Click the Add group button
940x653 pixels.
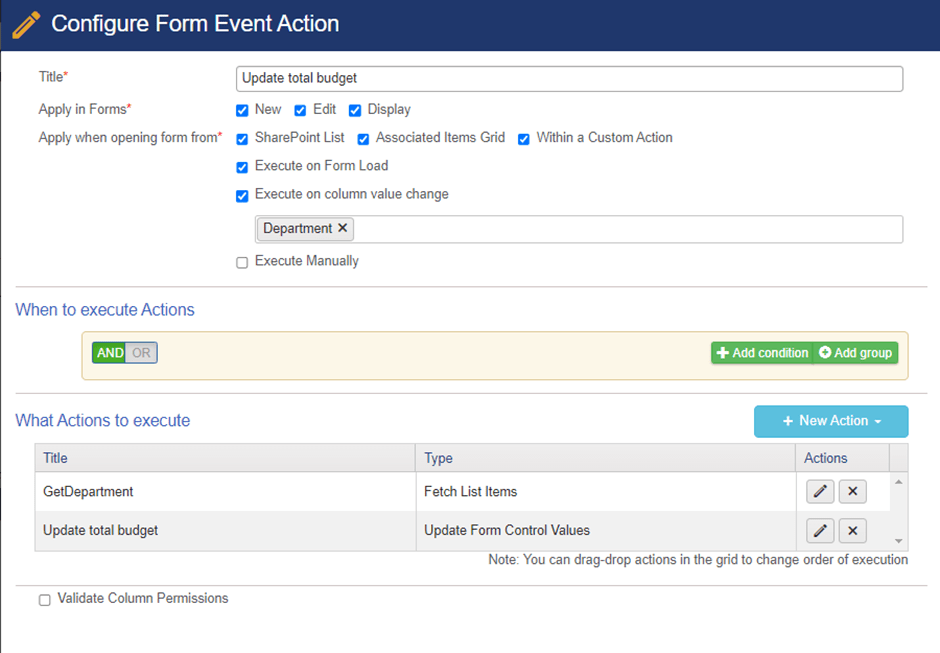[x=855, y=353]
